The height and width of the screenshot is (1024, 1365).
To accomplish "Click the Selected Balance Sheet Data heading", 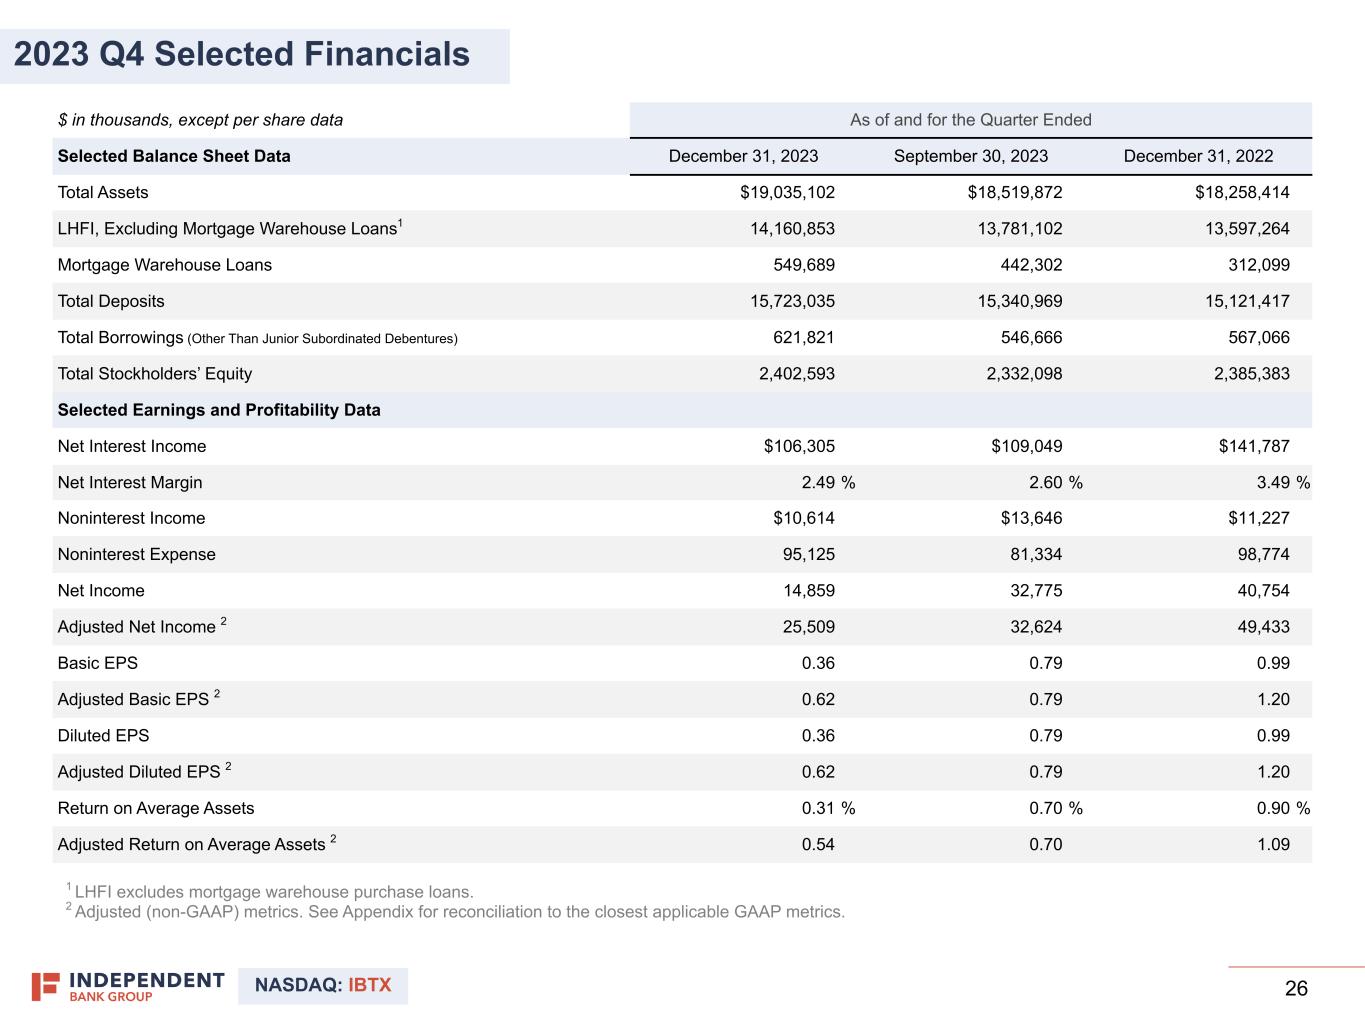I will click(x=174, y=156).
